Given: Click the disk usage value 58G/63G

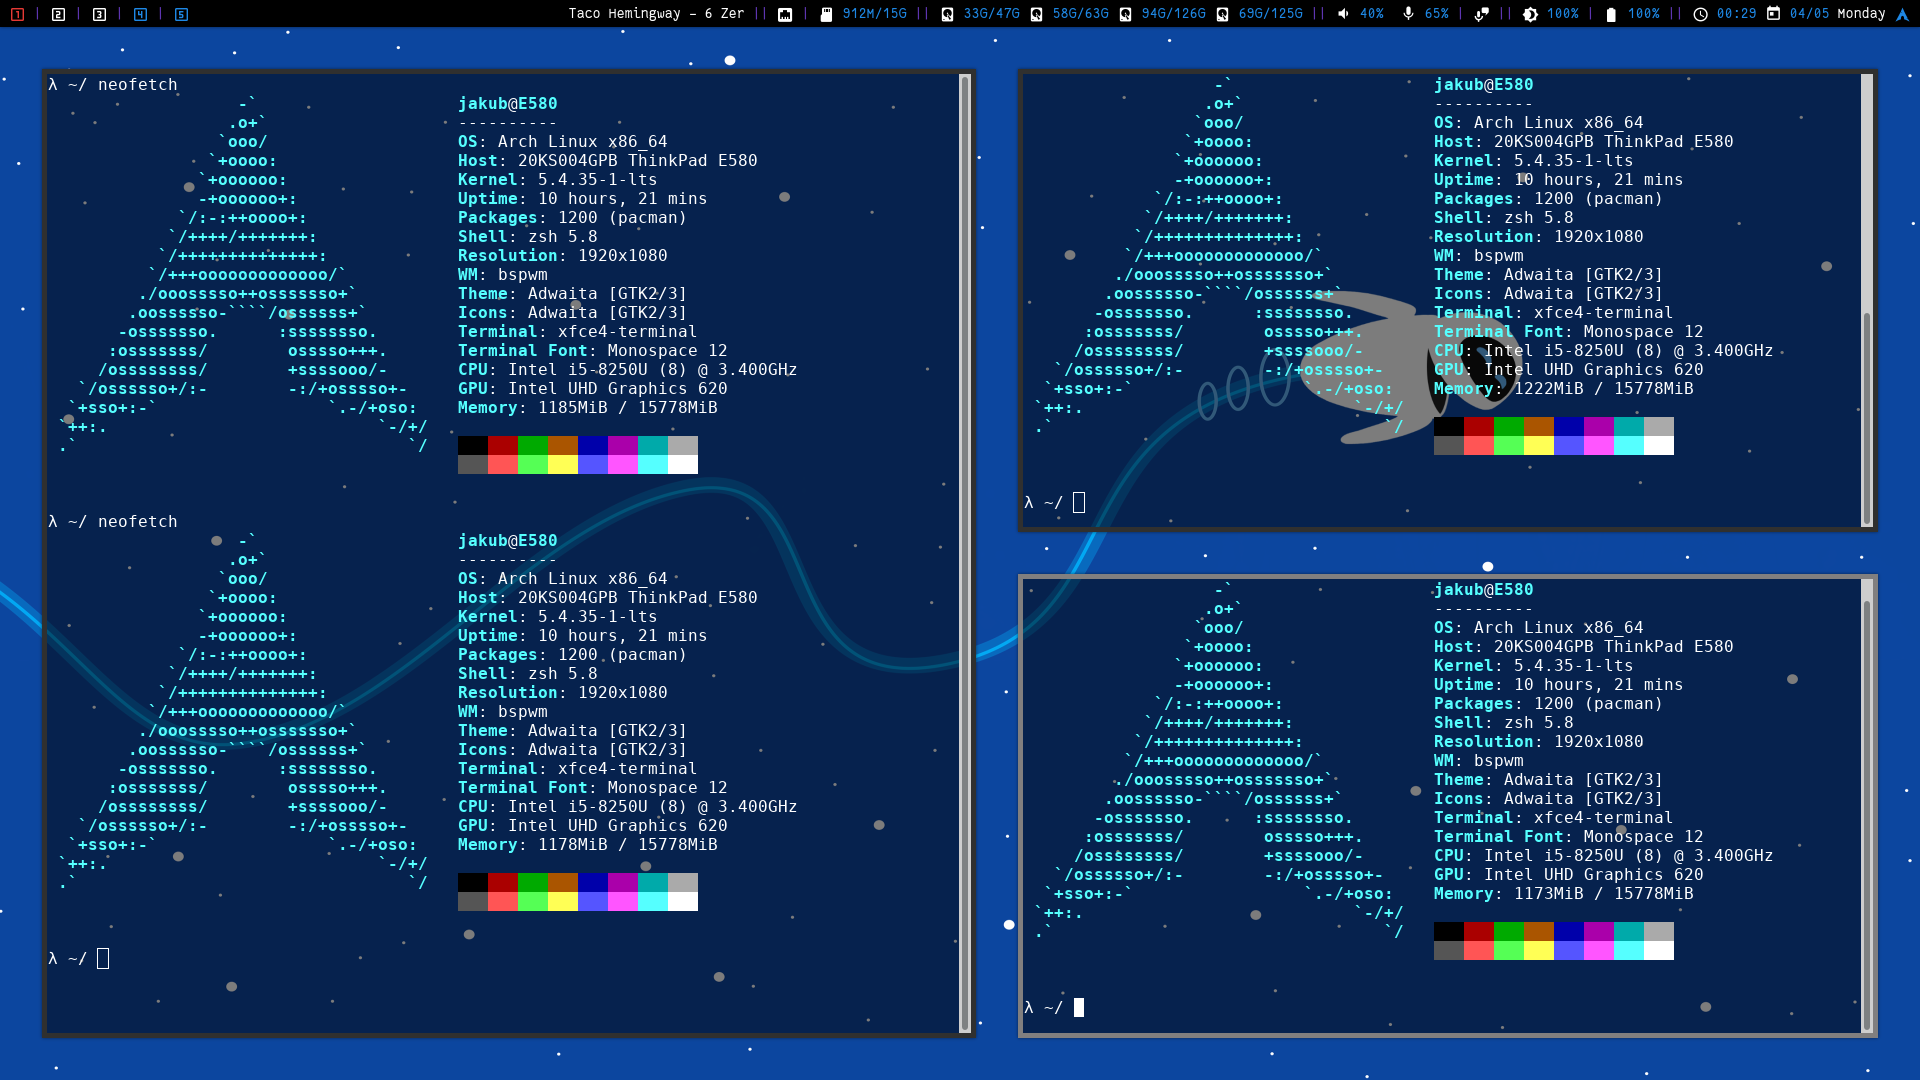Looking at the screenshot, I should coord(1080,14).
